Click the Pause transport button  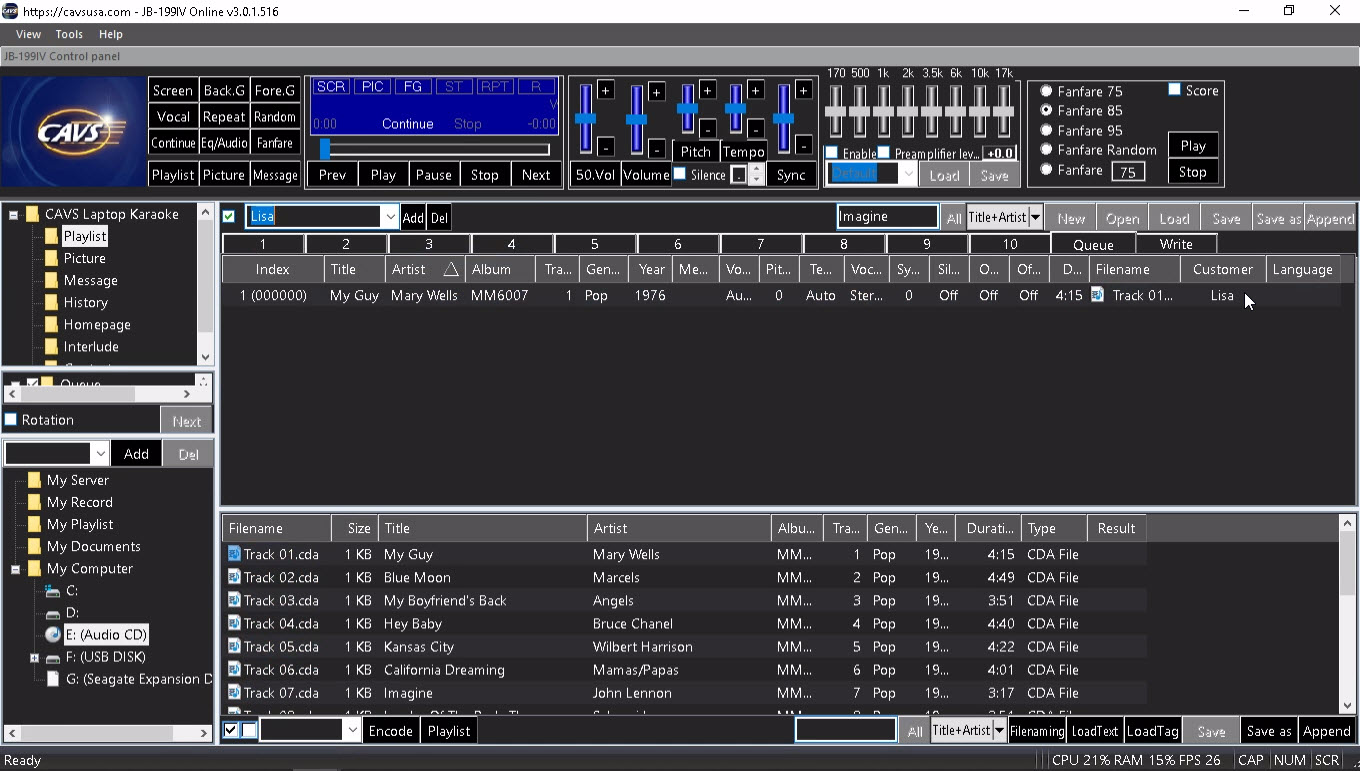pyautogui.click(x=434, y=174)
